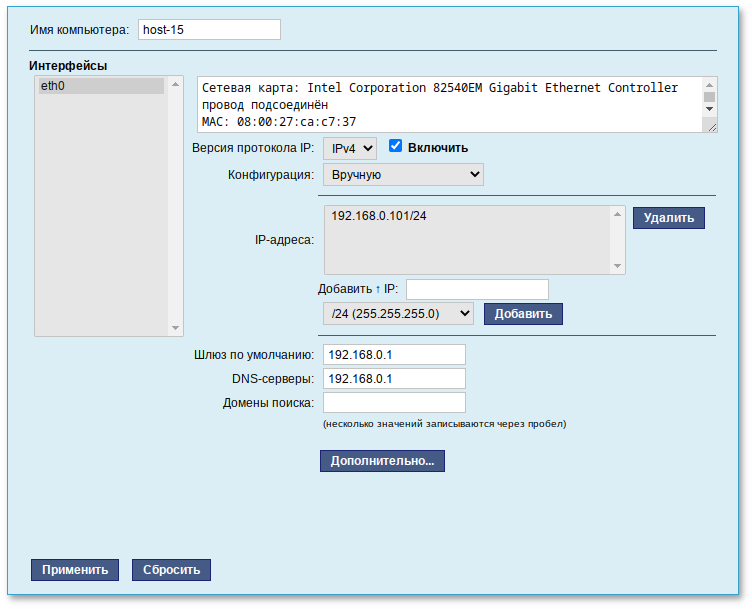This screenshot has height=609, width=752.
Task: Focus the Имя компьютера field
Action: [209, 30]
